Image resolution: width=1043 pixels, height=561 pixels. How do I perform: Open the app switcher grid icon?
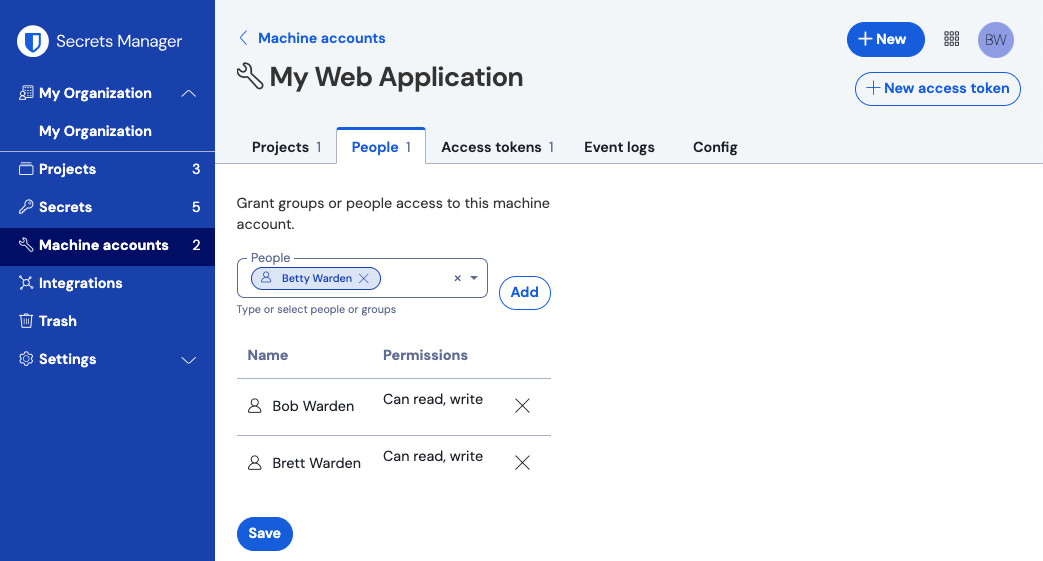point(951,39)
